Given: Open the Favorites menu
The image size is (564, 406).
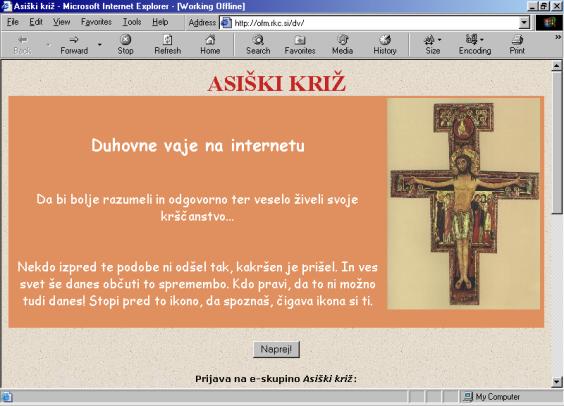Looking at the screenshot, I should 96,22.
